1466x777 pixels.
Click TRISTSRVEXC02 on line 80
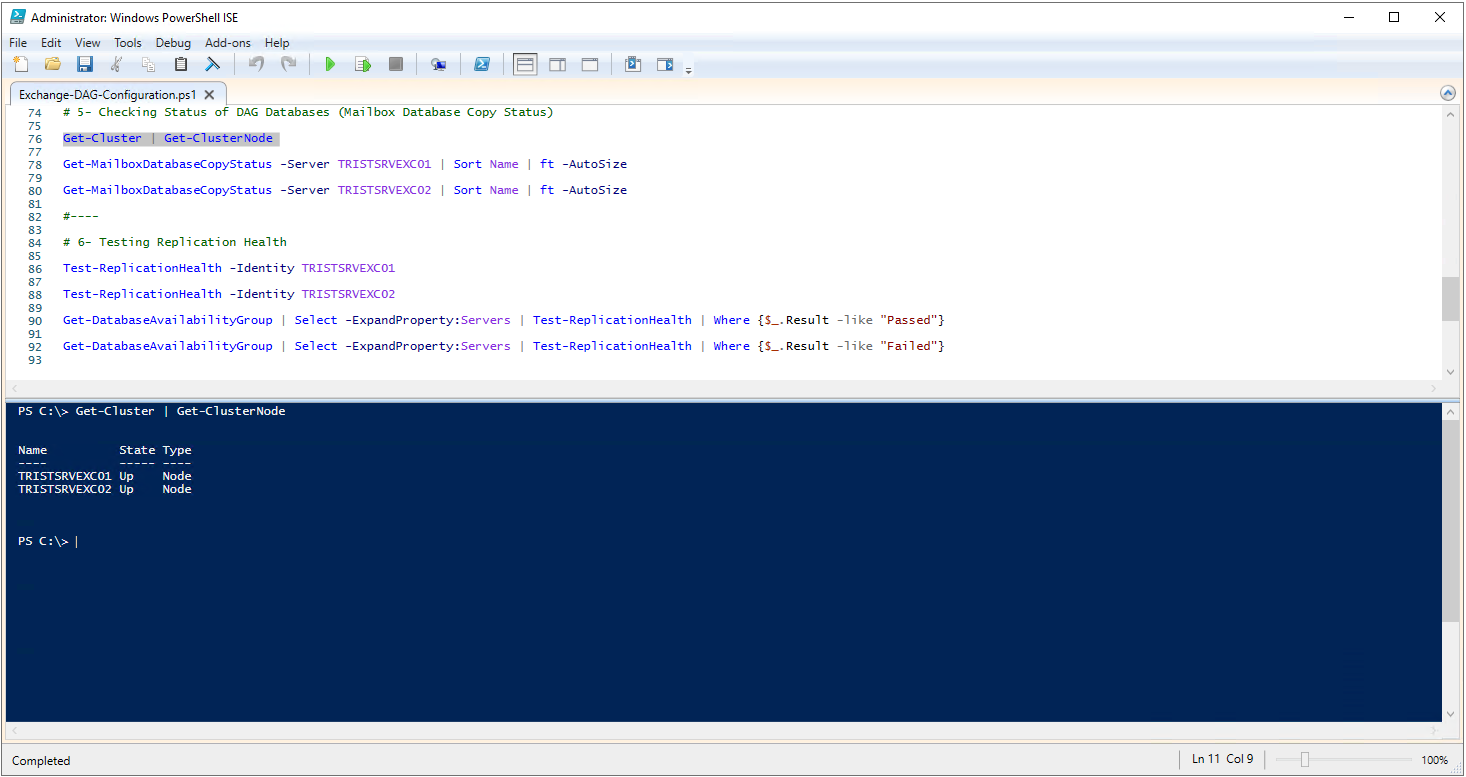(384, 190)
